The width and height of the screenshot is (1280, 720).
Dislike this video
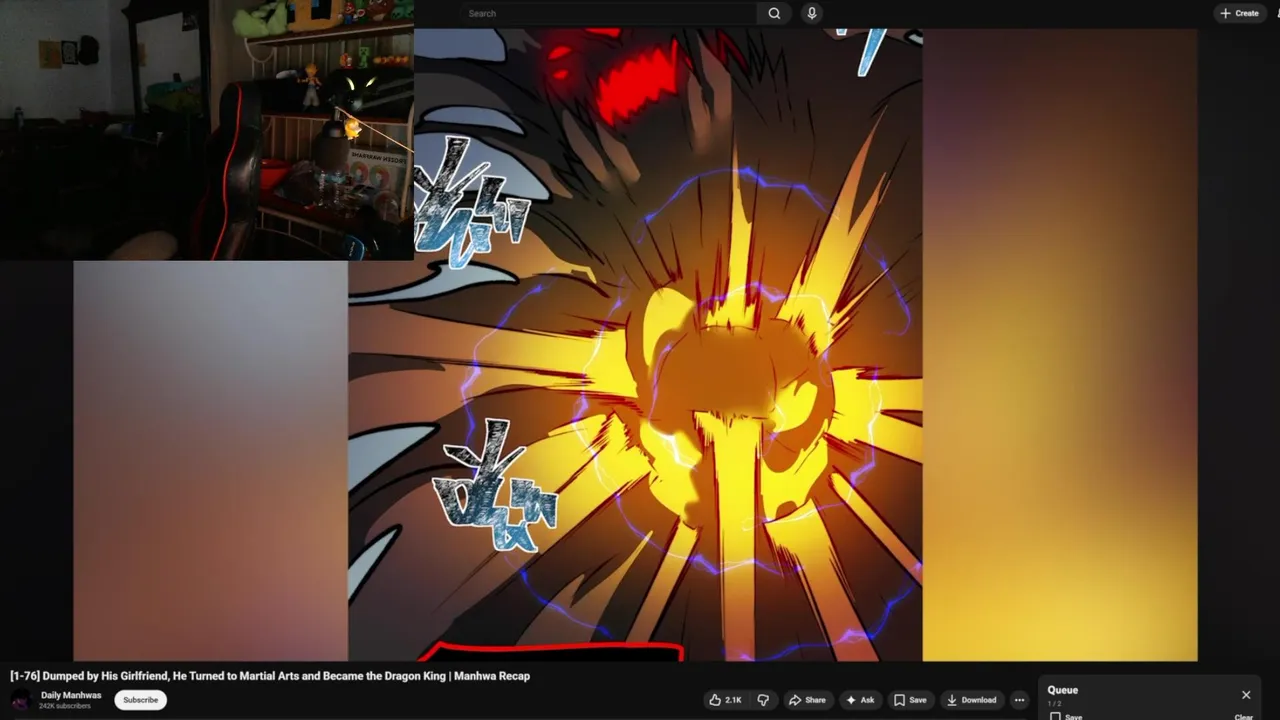coord(763,700)
